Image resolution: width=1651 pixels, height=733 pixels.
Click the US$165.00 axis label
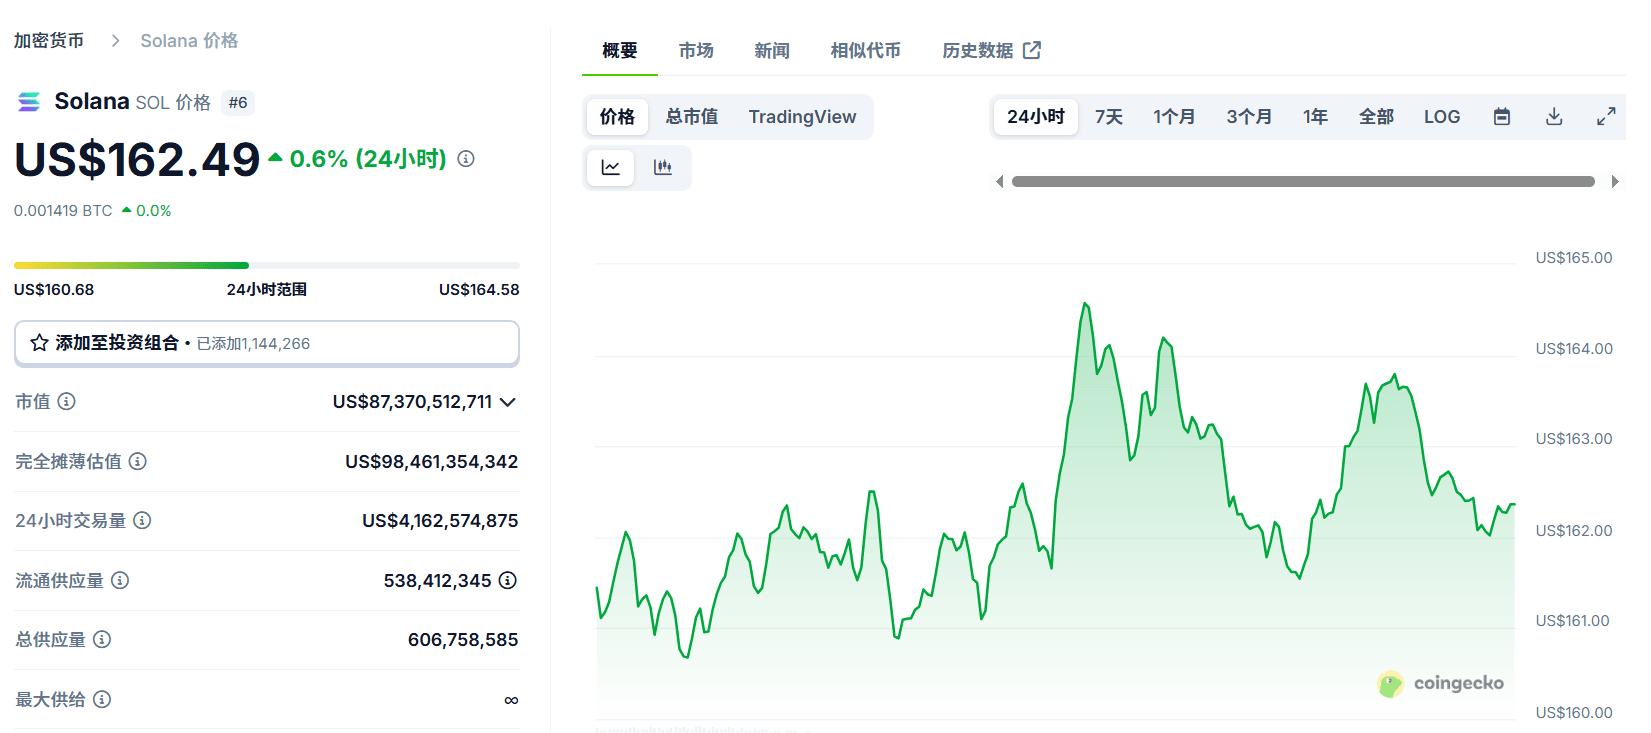(1574, 258)
